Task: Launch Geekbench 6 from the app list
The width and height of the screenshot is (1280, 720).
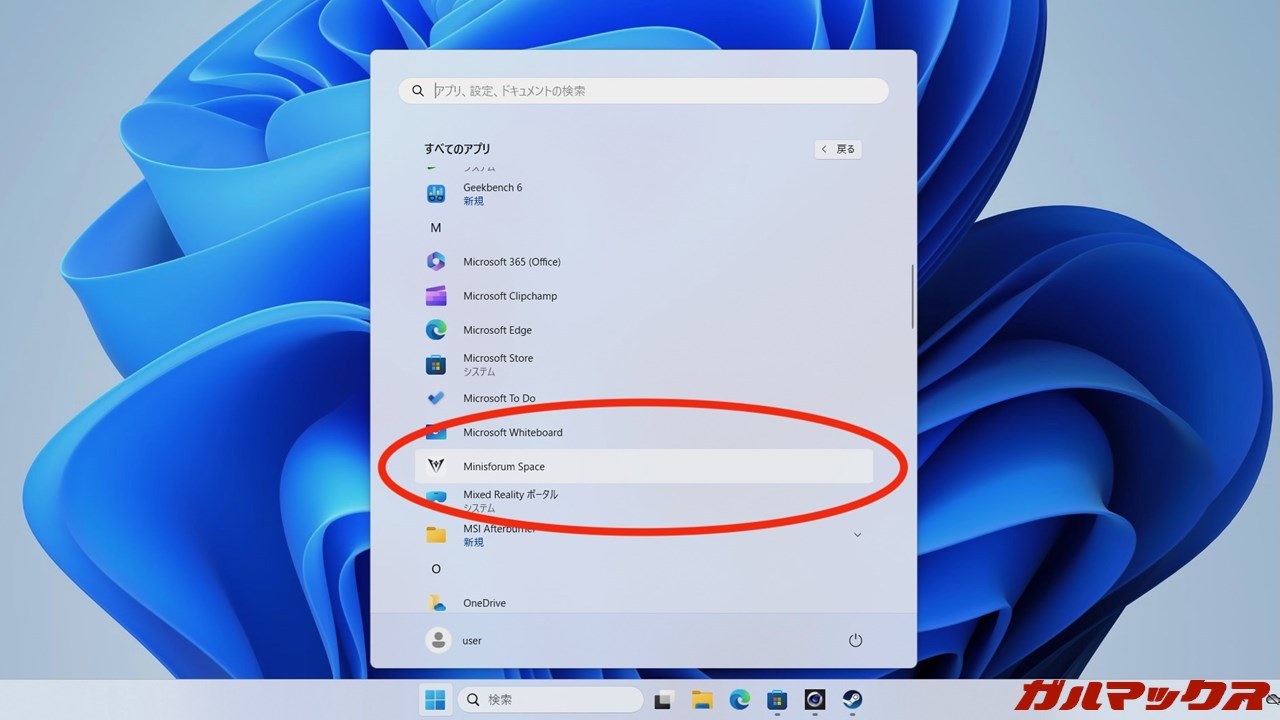Action: pyautogui.click(x=492, y=193)
